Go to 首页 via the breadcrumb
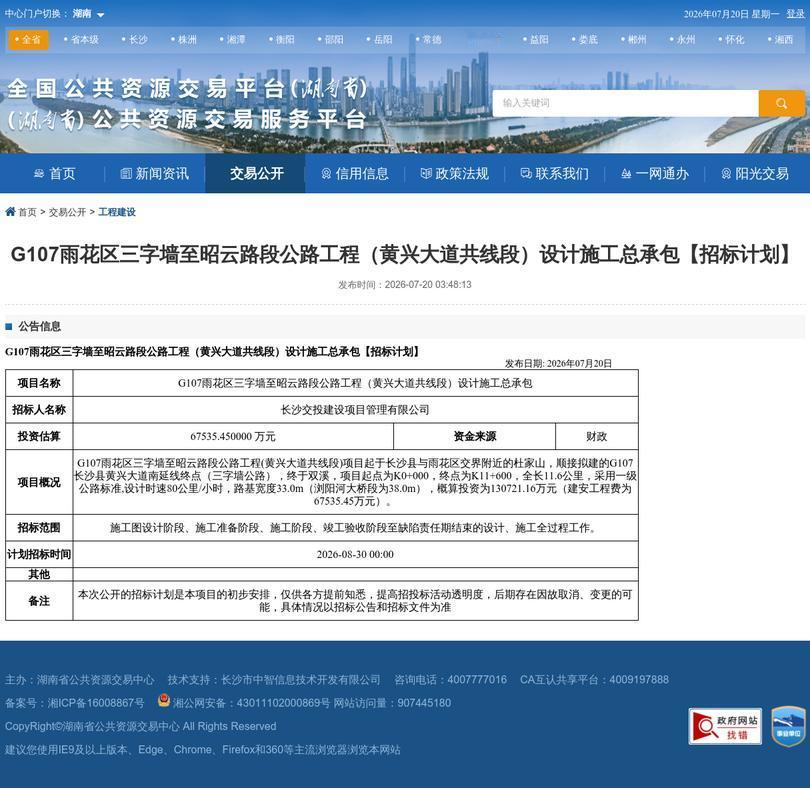This screenshot has height=788, width=810. (27, 212)
